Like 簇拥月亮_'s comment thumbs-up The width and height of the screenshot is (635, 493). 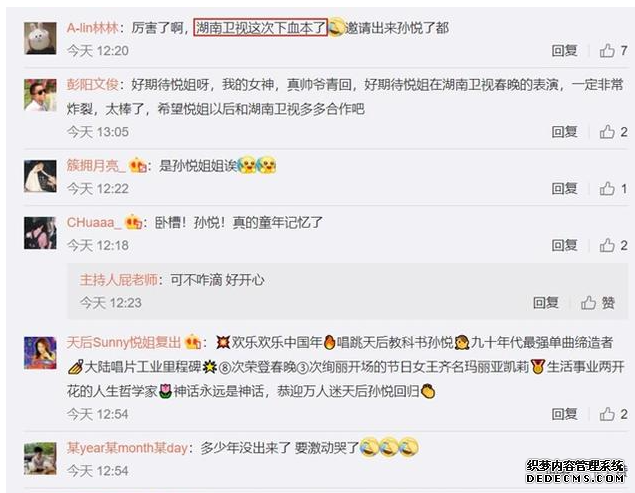(607, 188)
